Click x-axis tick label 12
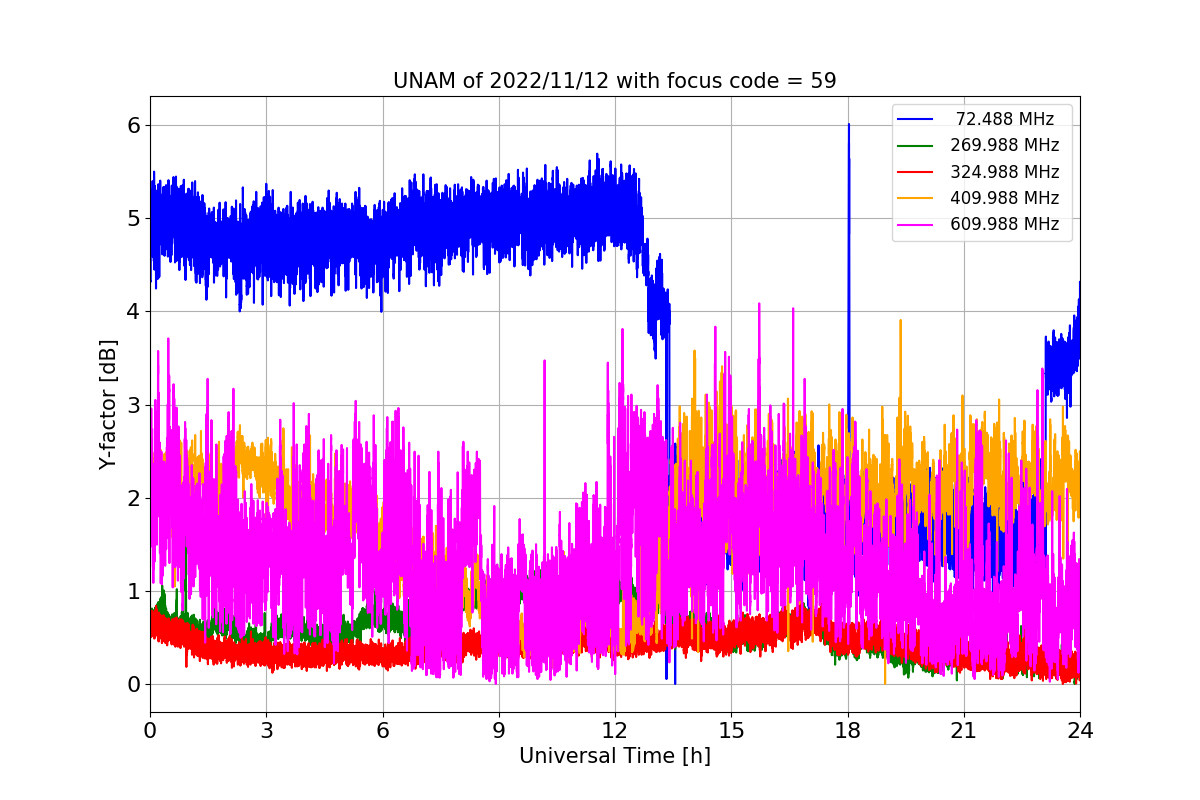The image size is (1200, 800). [615, 731]
